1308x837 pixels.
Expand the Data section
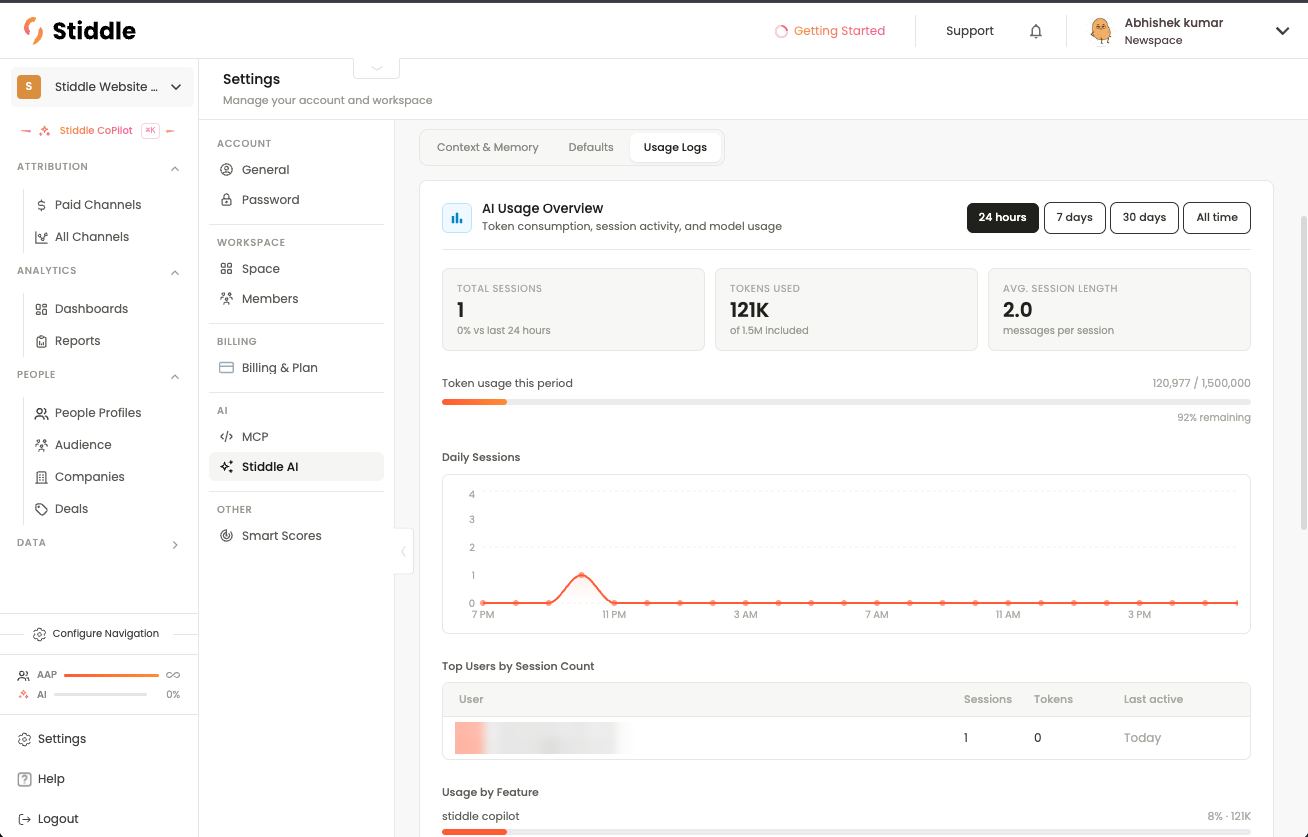coord(175,544)
